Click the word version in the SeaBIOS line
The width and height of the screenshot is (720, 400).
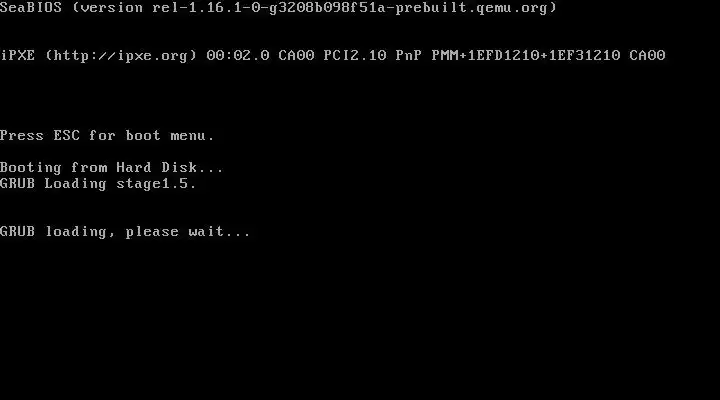pos(112,8)
